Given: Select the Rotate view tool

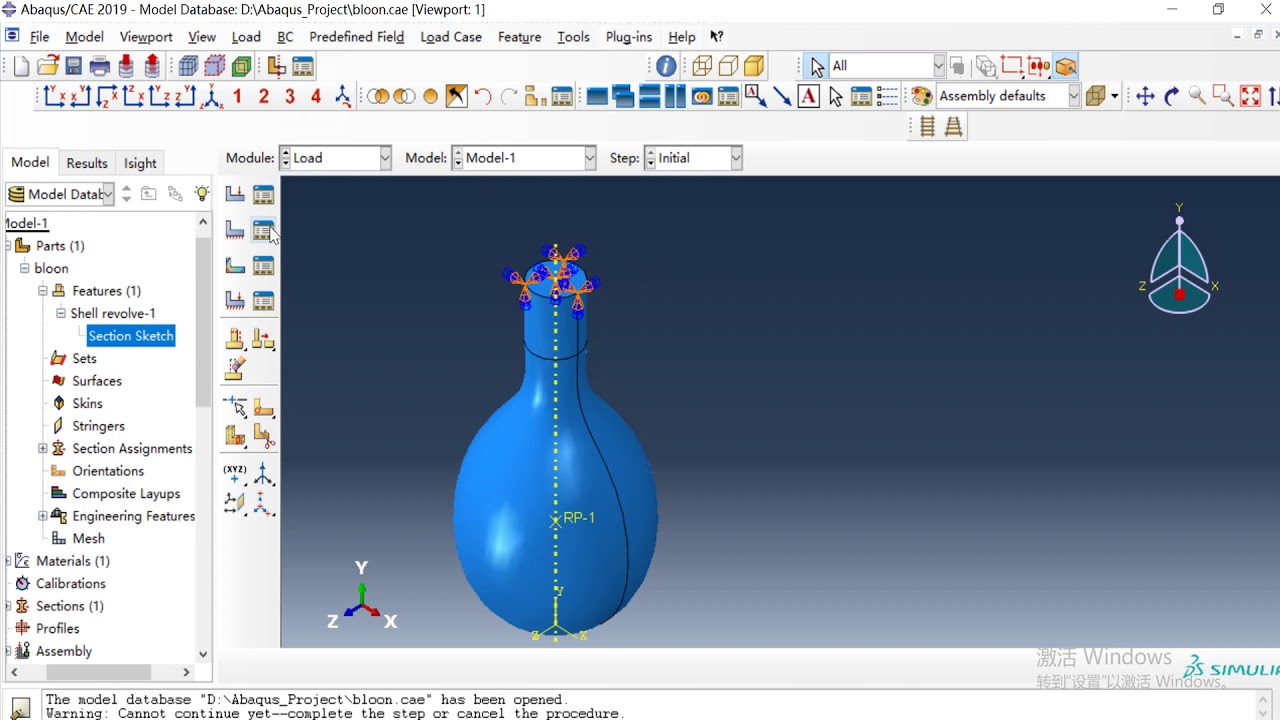Looking at the screenshot, I should point(1171,96).
